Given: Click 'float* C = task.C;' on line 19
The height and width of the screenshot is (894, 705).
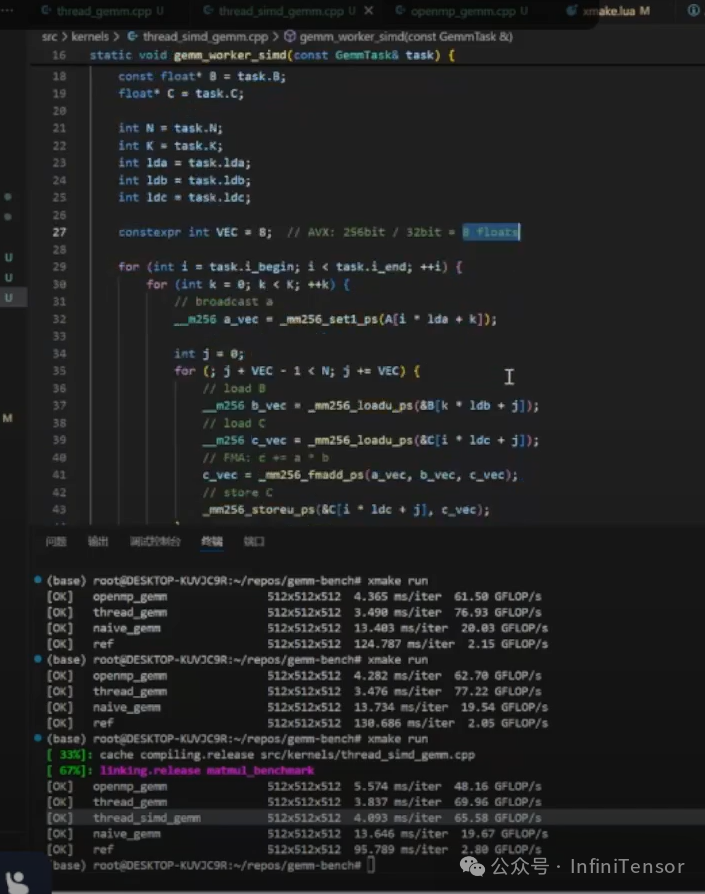Looking at the screenshot, I should [181, 94].
